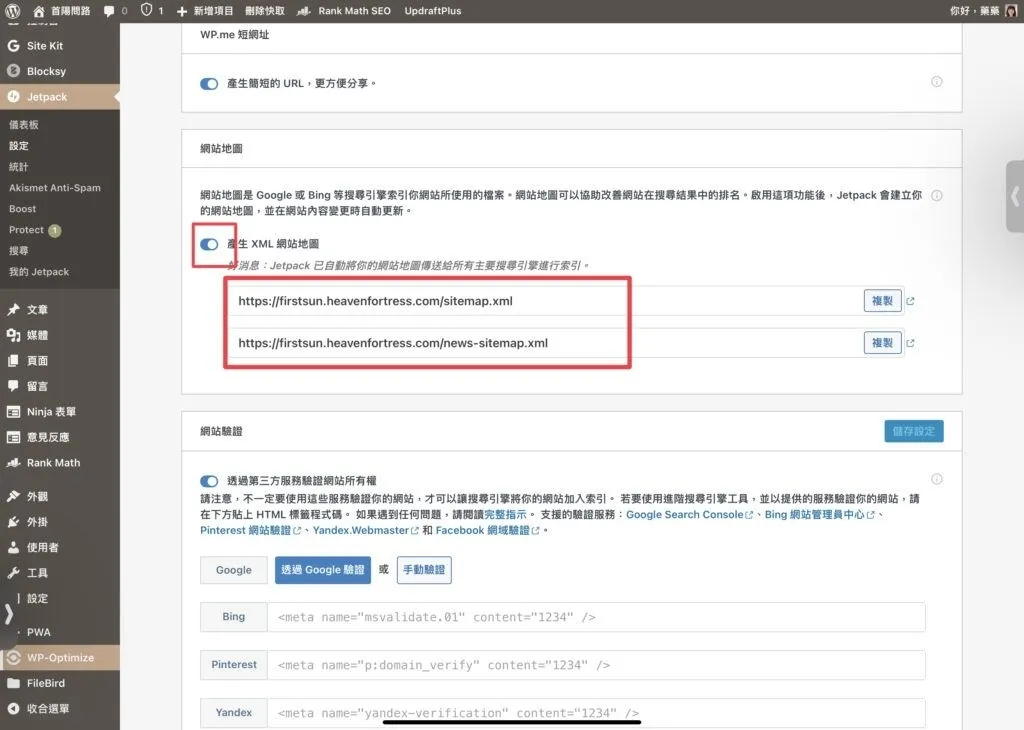The height and width of the screenshot is (730, 1024).
Task: Click info icon in 網站地圖 section
Action: point(937,196)
